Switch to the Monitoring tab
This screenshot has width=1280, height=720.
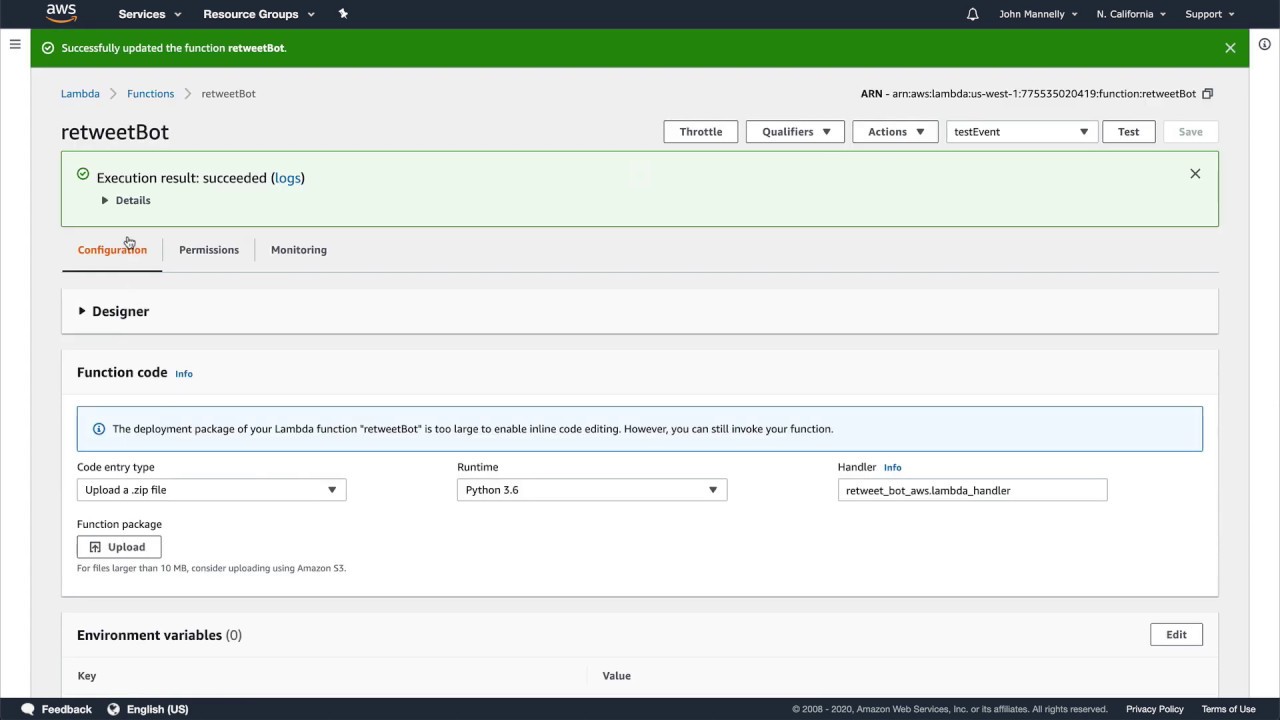coord(299,250)
